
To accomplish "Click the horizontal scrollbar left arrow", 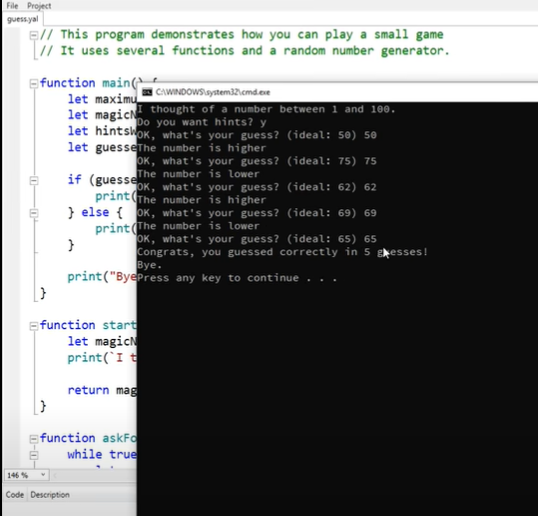I will tap(55, 476).
